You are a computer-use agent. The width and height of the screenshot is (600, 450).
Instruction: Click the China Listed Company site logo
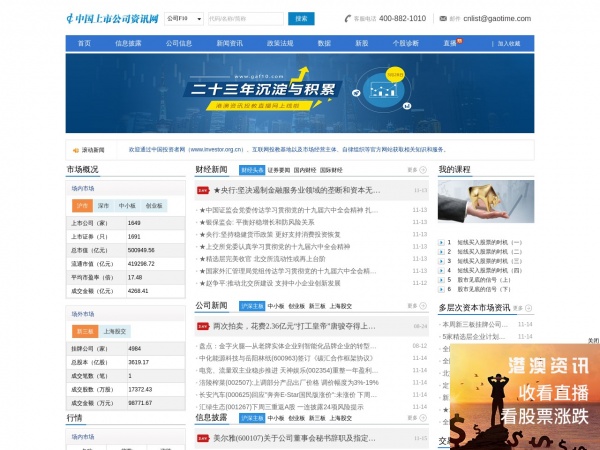pyautogui.click(x=112, y=18)
